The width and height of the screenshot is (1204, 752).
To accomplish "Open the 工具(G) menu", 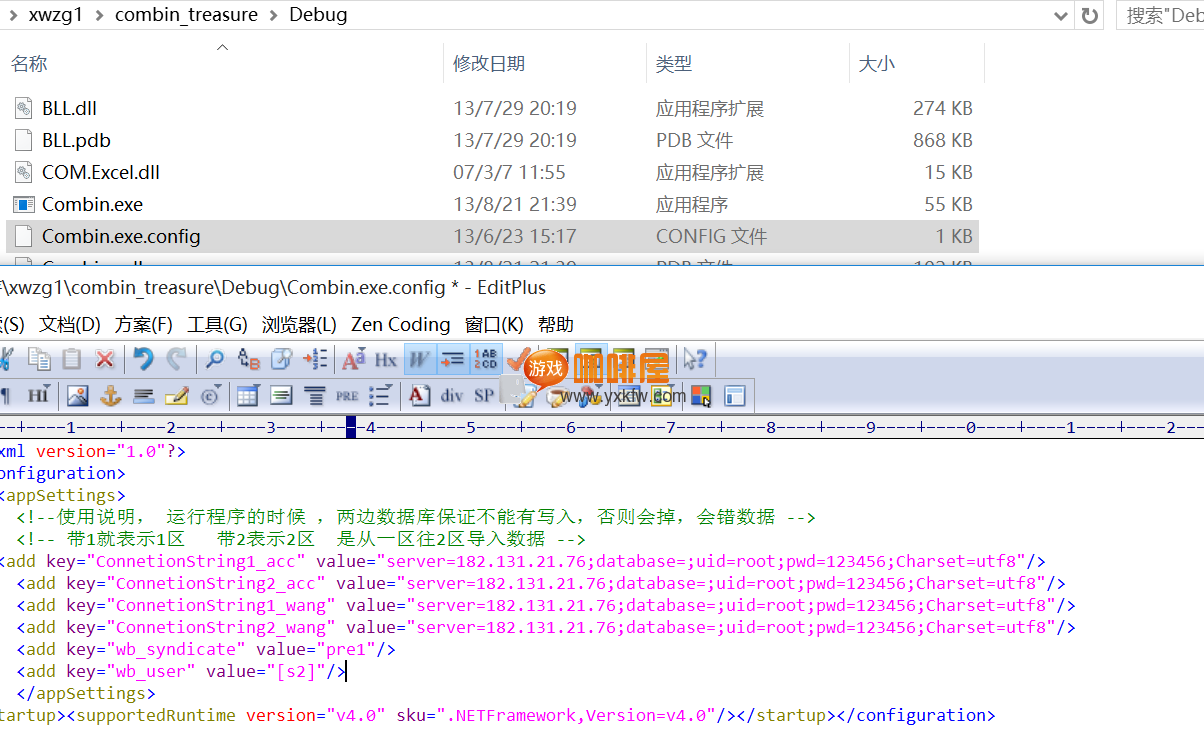I will tap(217, 324).
